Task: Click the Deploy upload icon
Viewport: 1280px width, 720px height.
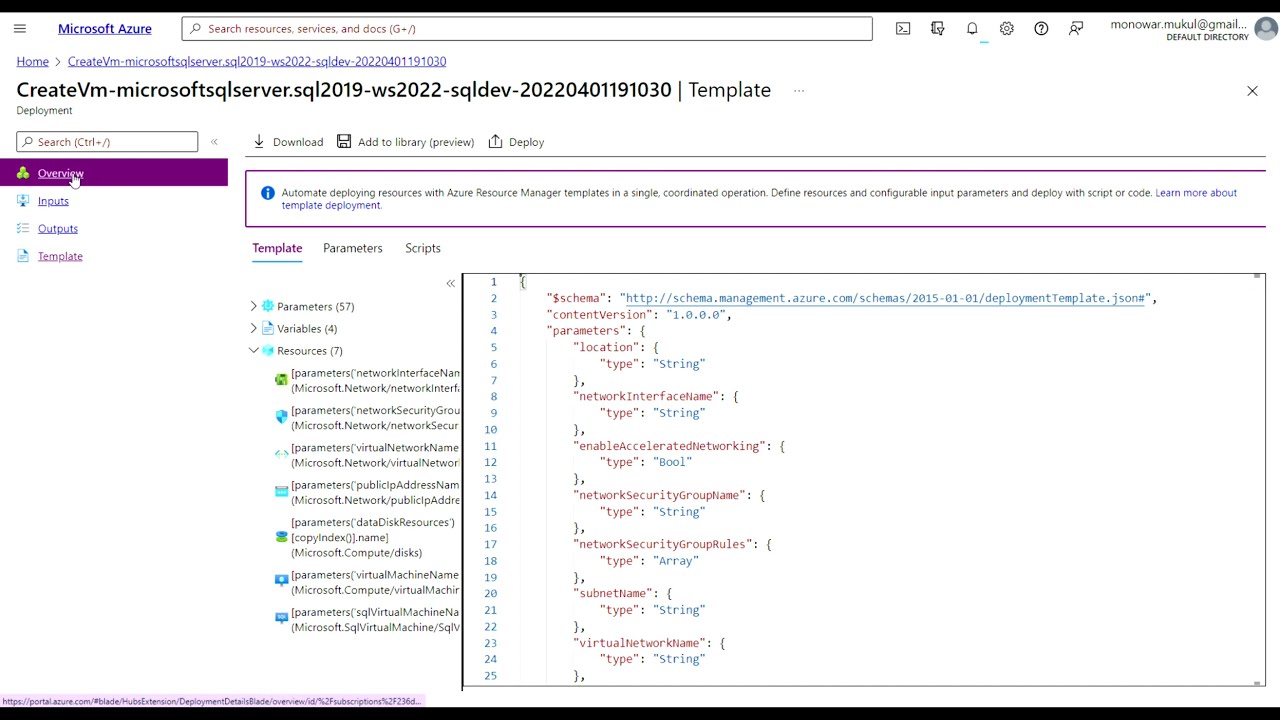Action: coord(495,142)
